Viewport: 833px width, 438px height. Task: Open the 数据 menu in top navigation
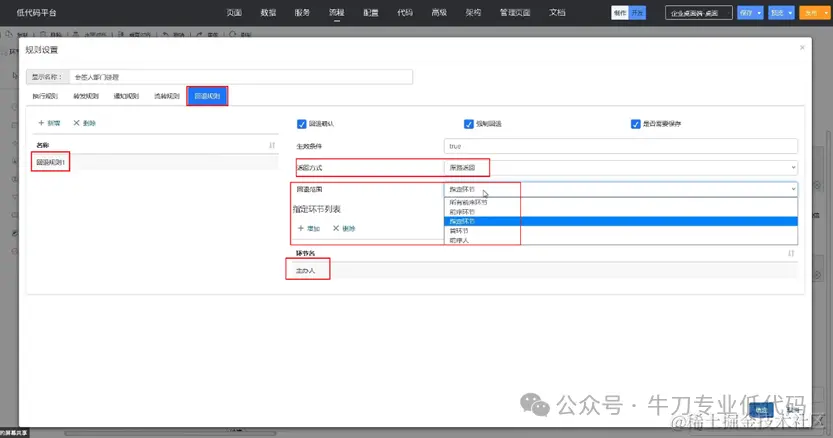point(268,13)
